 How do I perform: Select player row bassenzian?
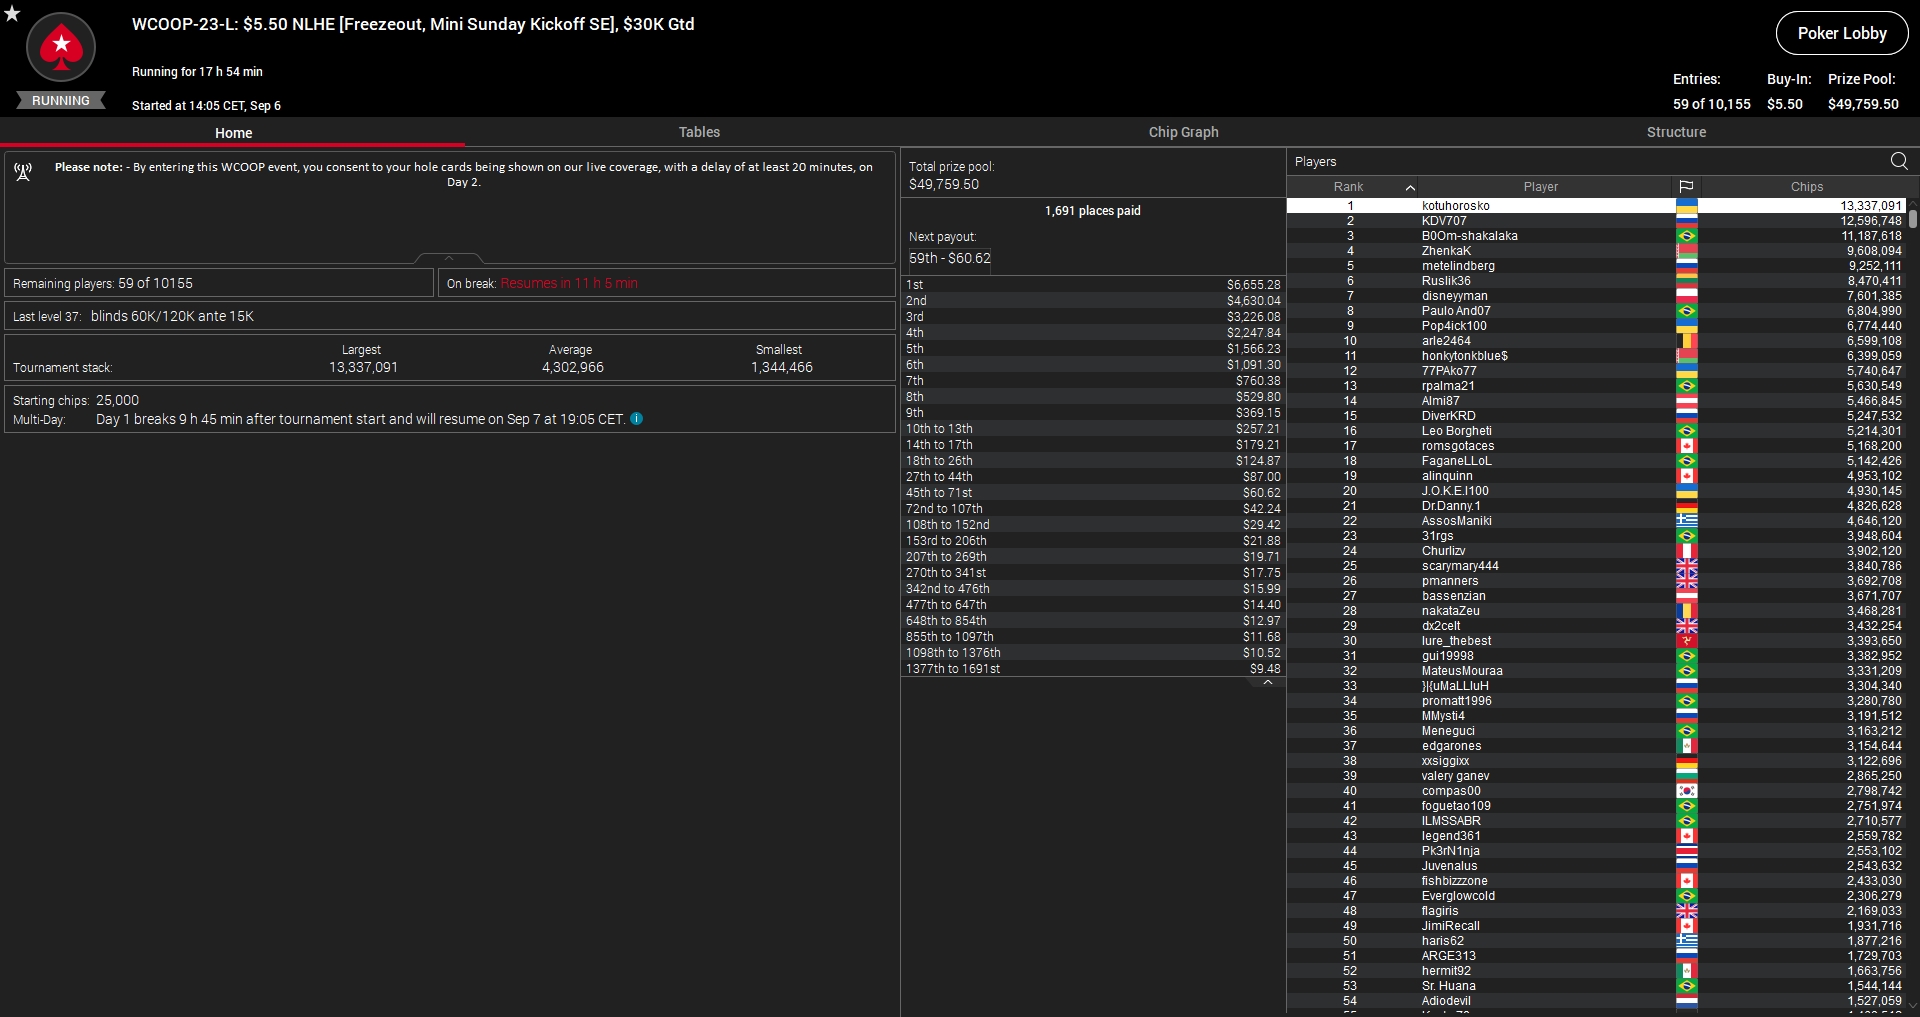(x=1596, y=596)
